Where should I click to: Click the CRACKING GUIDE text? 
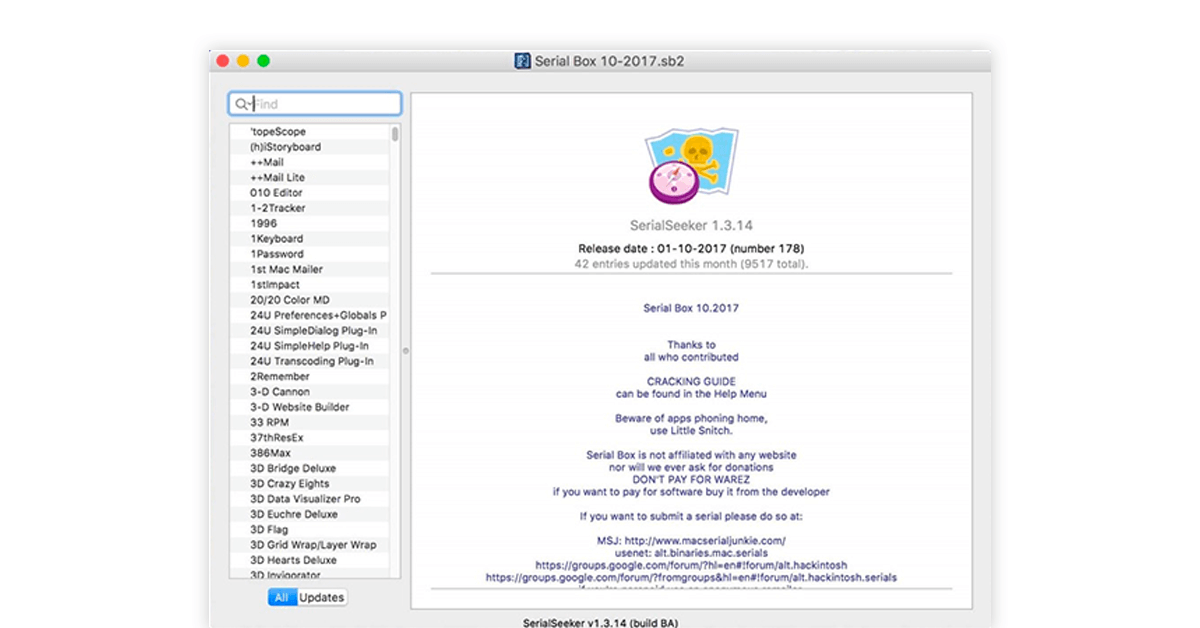coord(691,382)
